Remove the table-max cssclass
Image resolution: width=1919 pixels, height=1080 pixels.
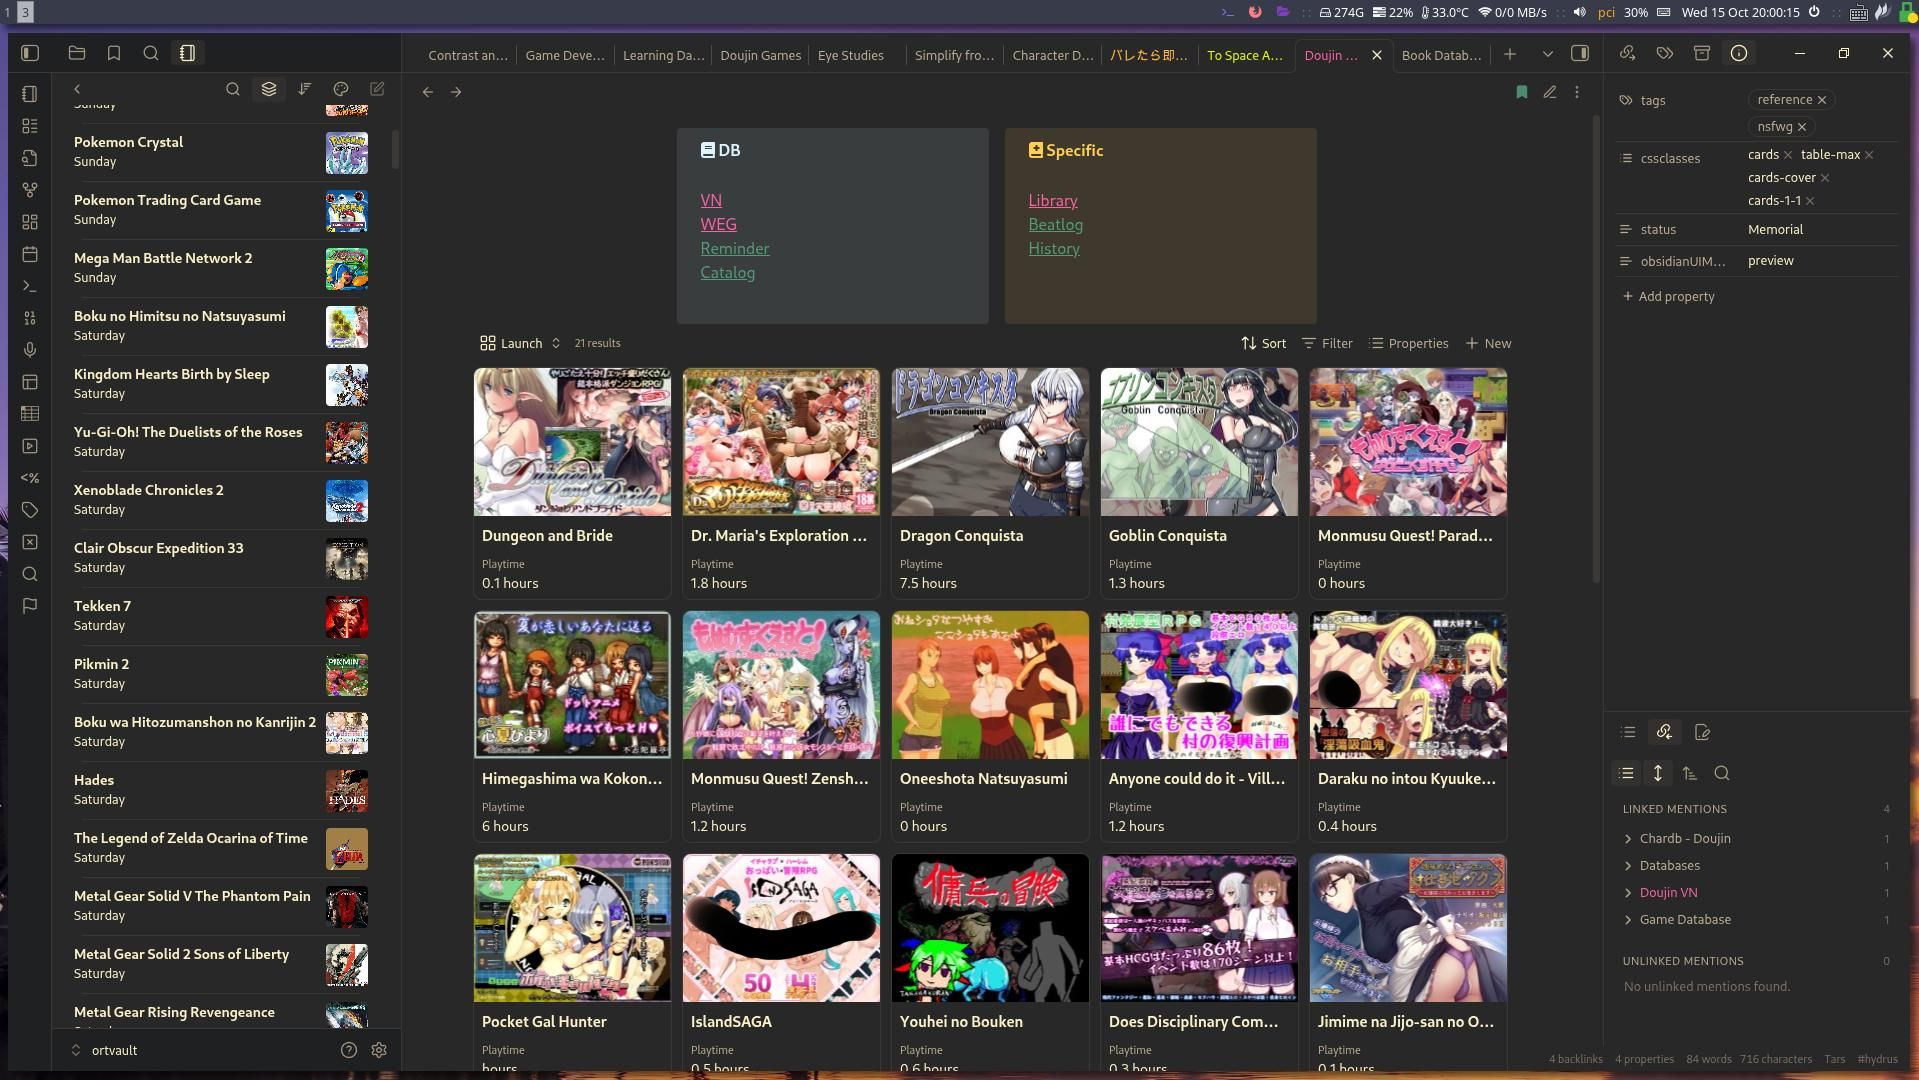[x=1869, y=155]
